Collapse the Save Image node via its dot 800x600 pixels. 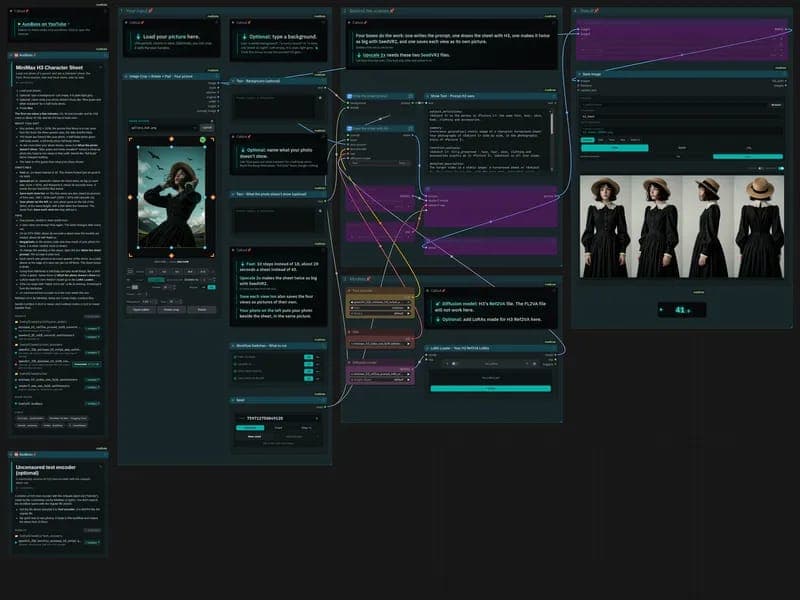tap(579, 74)
